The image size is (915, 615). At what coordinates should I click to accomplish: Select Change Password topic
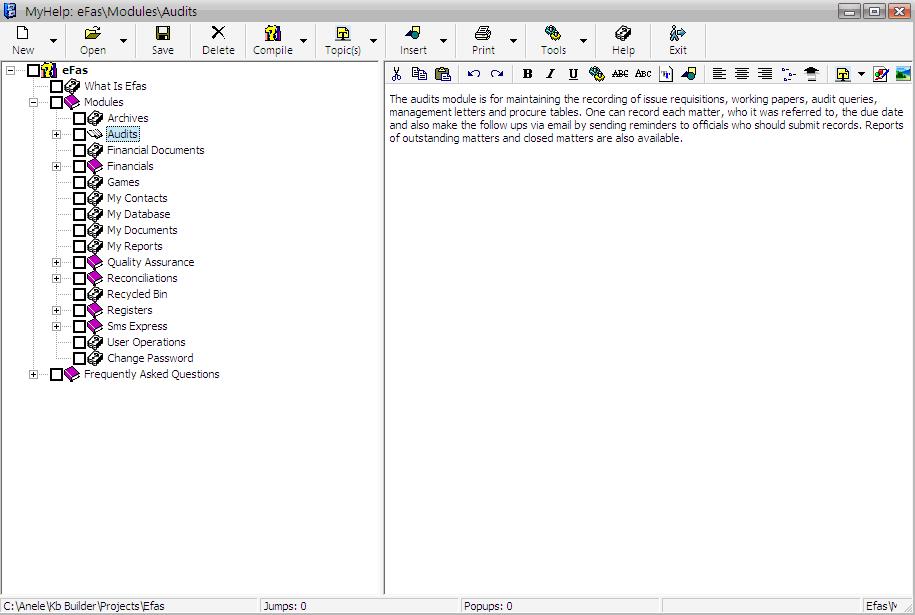(x=150, y=358)
